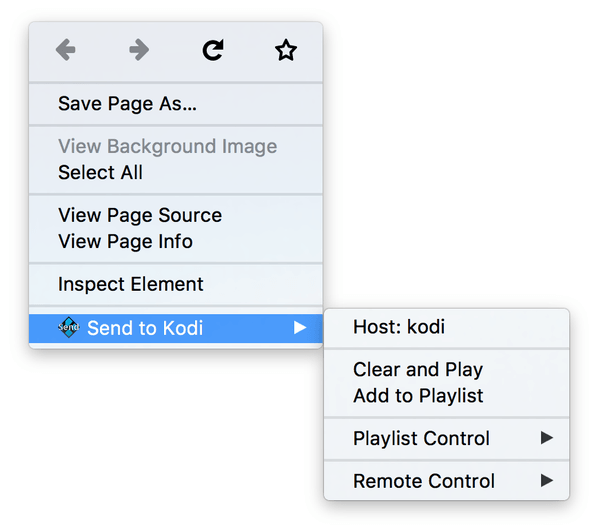Click the back arrow icon
590x525 pixels.
[65, 50]
